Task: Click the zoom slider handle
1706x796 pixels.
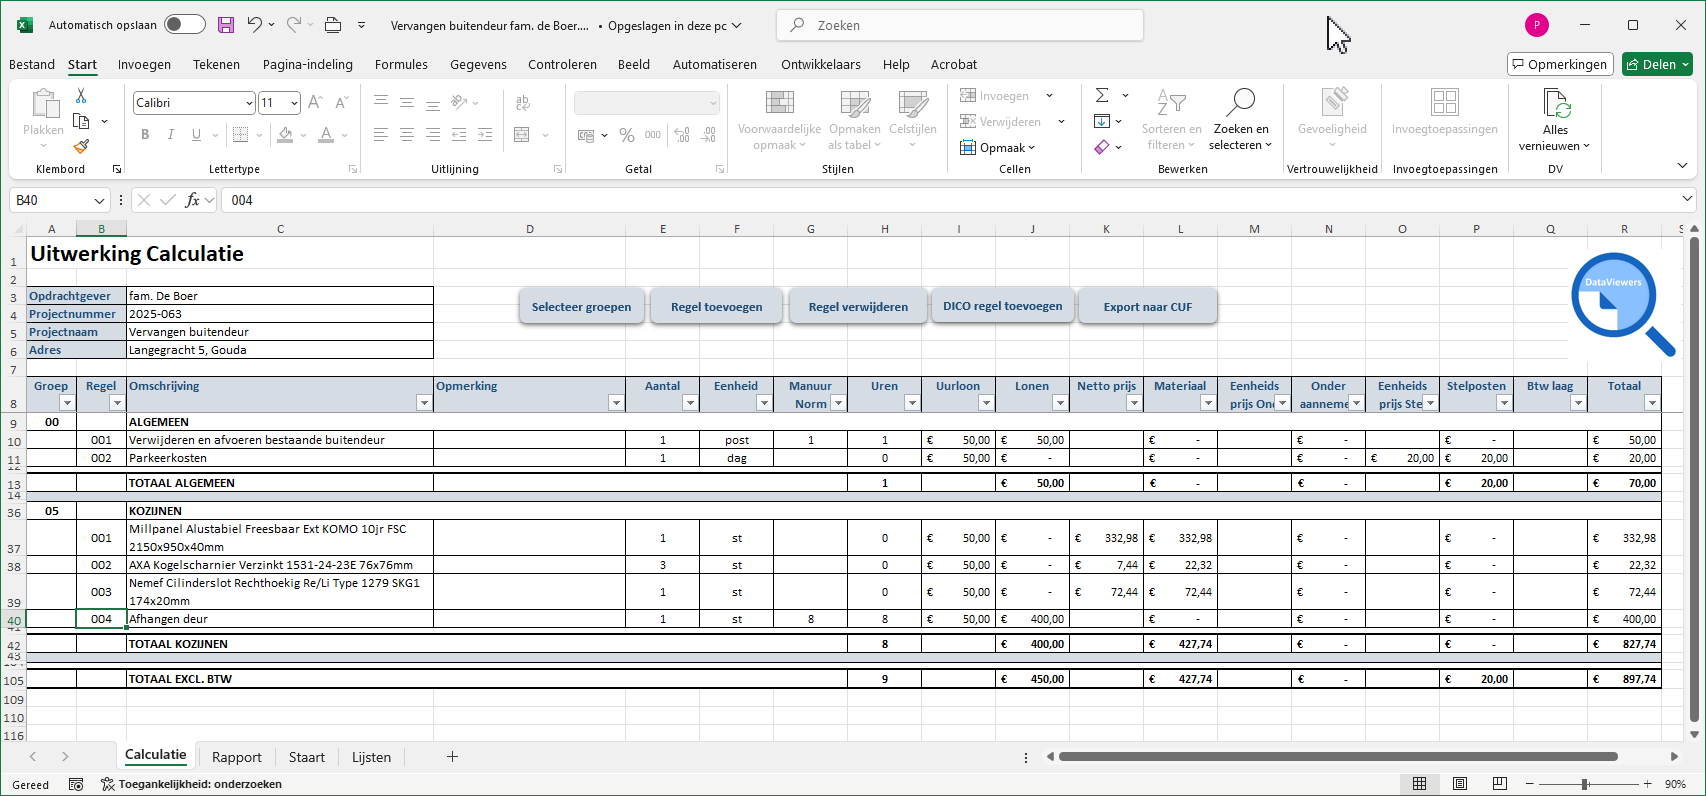Action: 1585,784
